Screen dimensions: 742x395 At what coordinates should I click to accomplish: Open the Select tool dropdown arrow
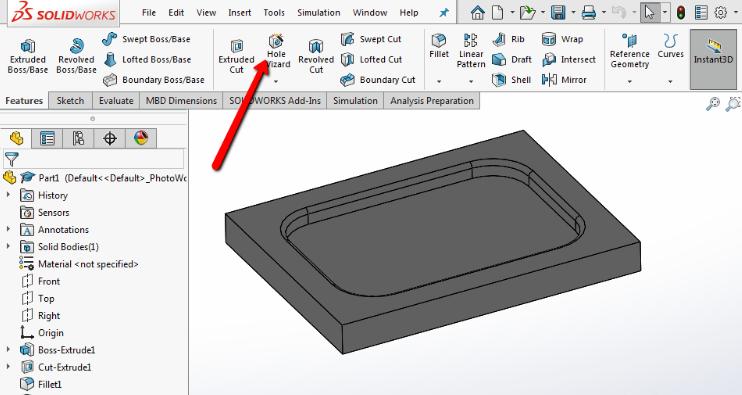[665, 13]
